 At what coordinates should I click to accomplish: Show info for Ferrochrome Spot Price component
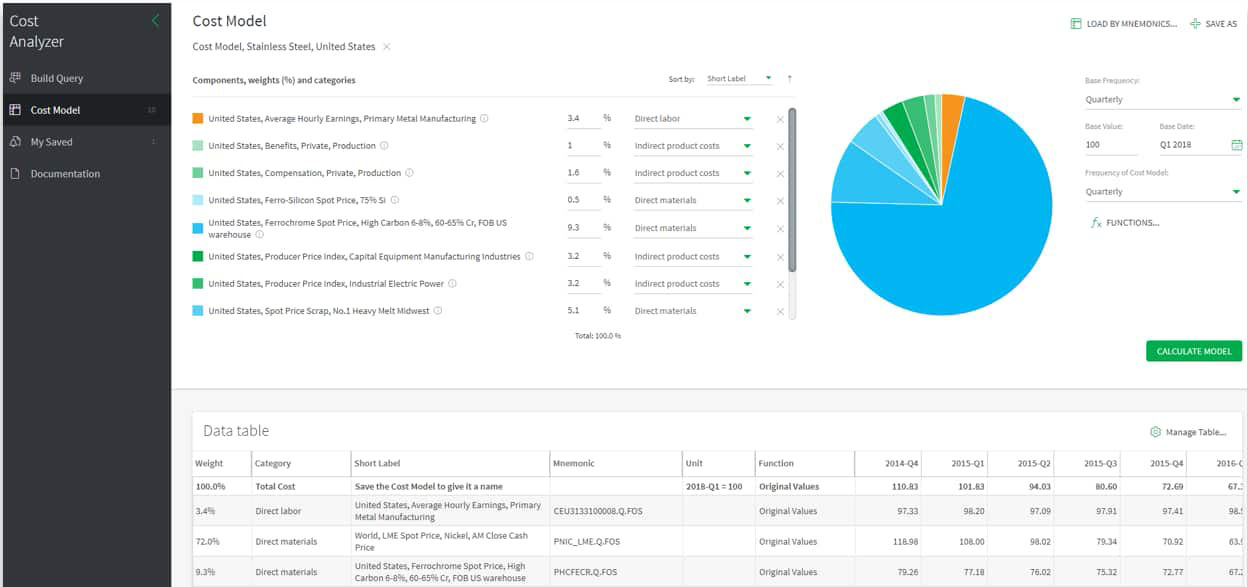click(x=259, y=235)
